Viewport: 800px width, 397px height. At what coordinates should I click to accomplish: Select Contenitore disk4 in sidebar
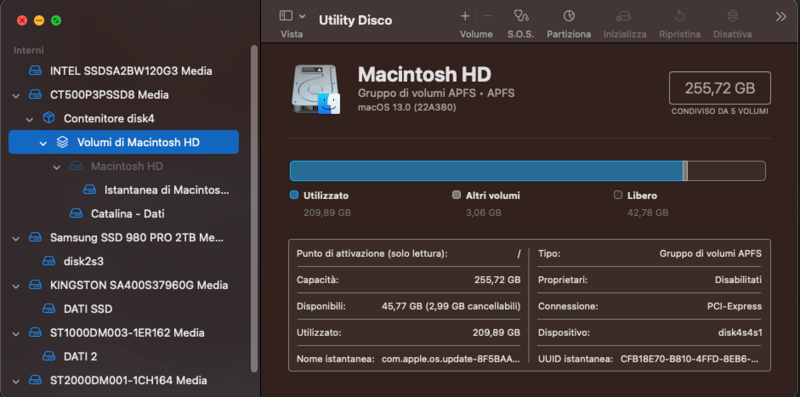coord(109,118)
